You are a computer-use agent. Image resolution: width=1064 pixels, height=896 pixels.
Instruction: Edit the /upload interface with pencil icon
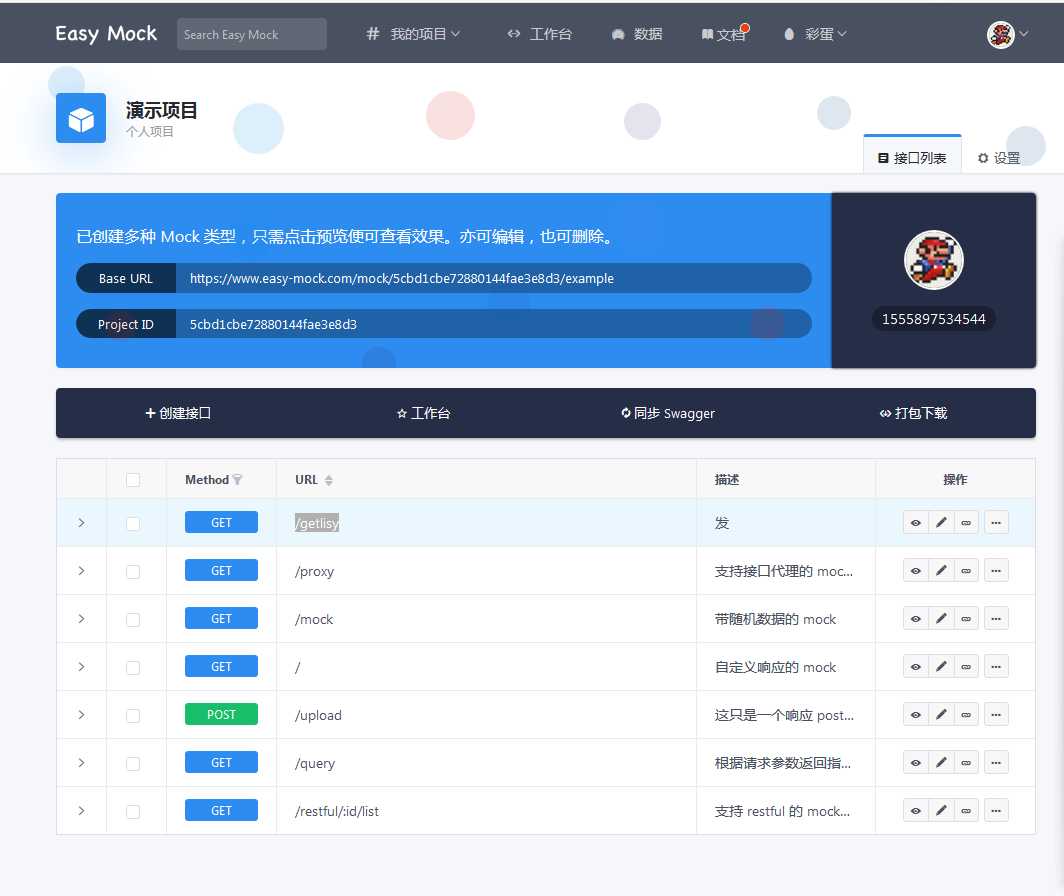940,715
